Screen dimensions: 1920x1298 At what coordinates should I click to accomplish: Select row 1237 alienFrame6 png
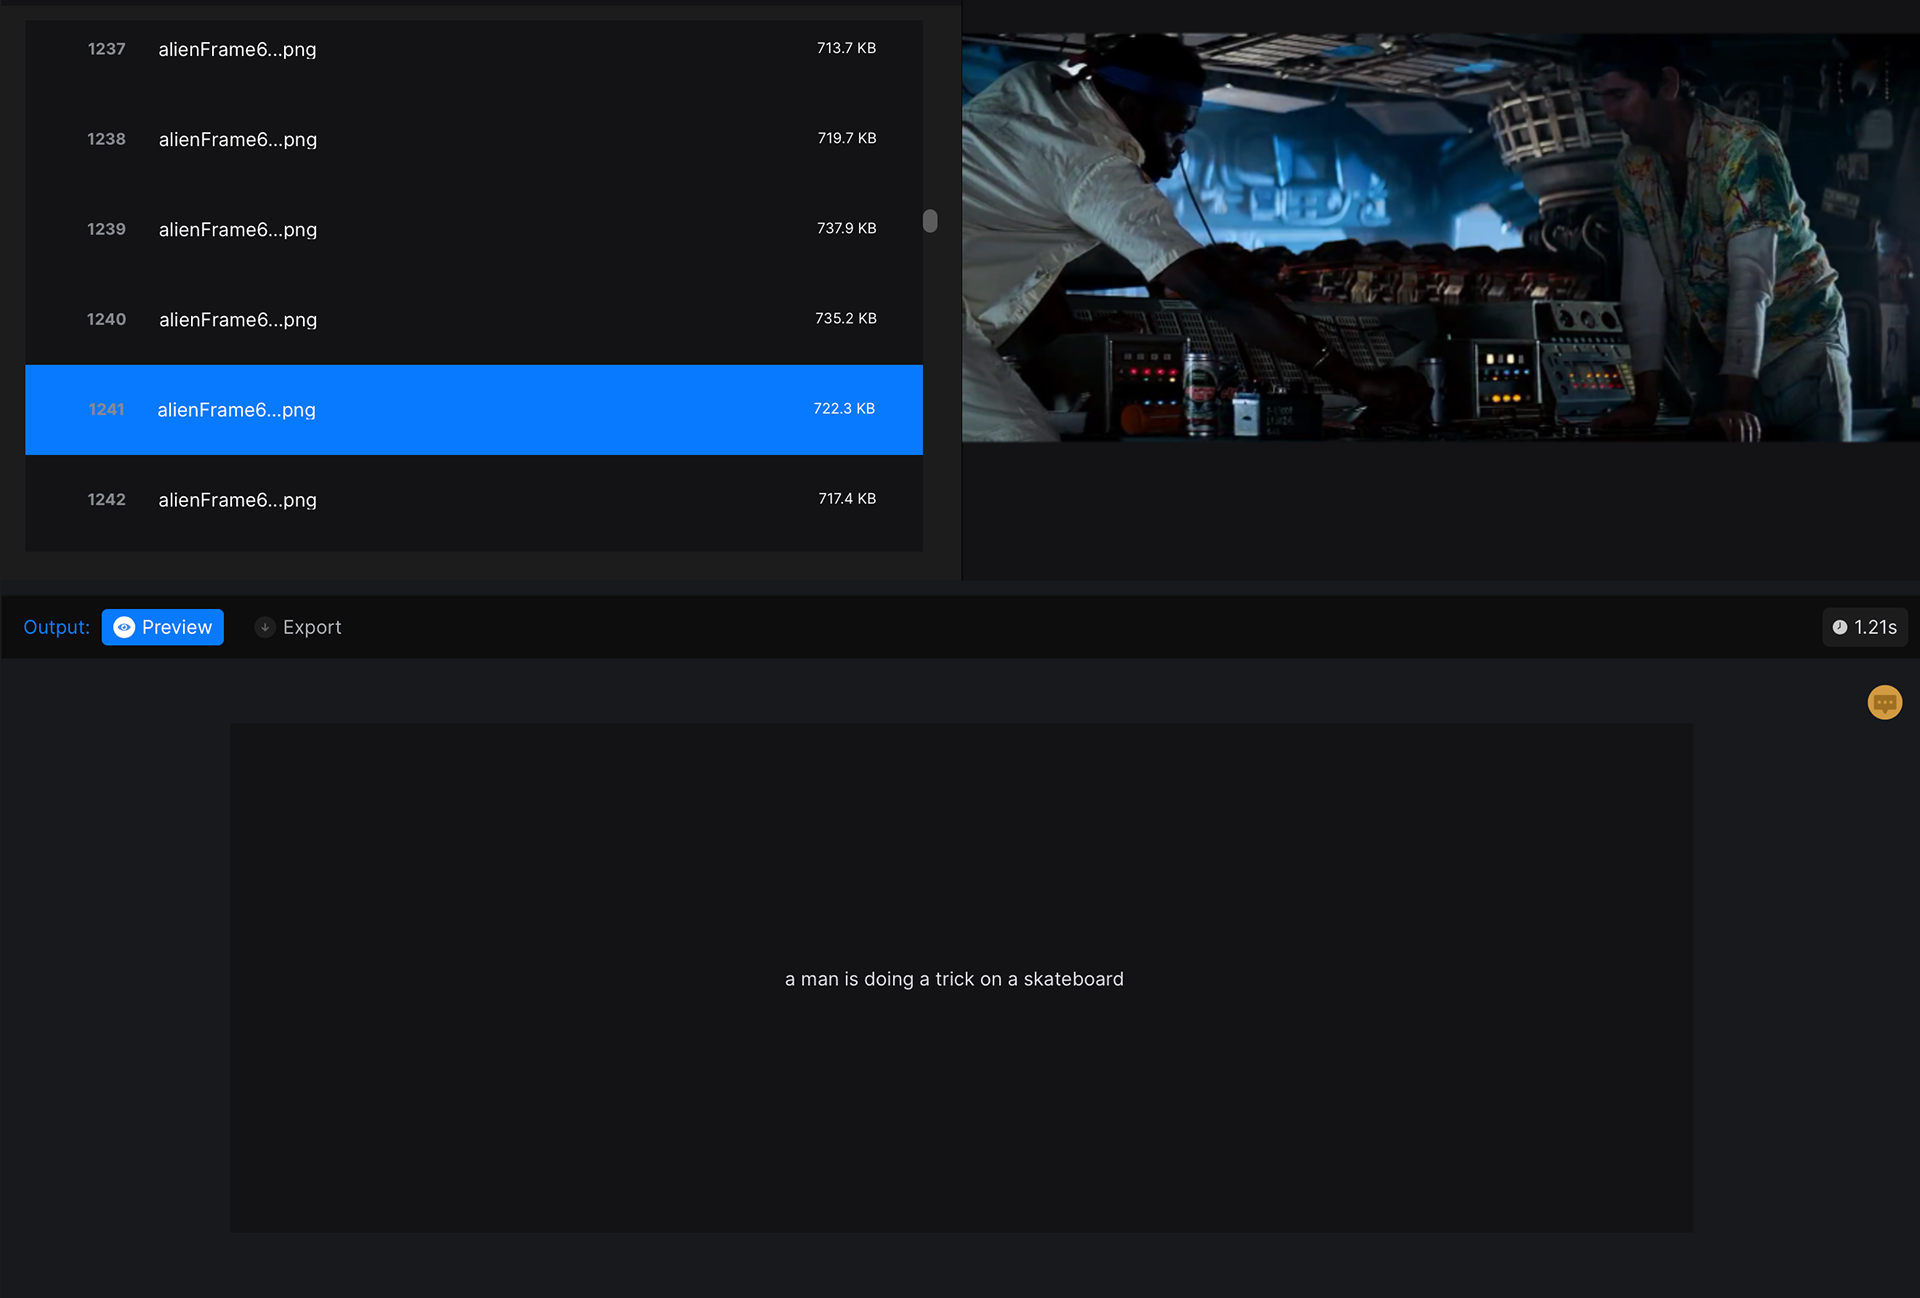pos(474,49)
